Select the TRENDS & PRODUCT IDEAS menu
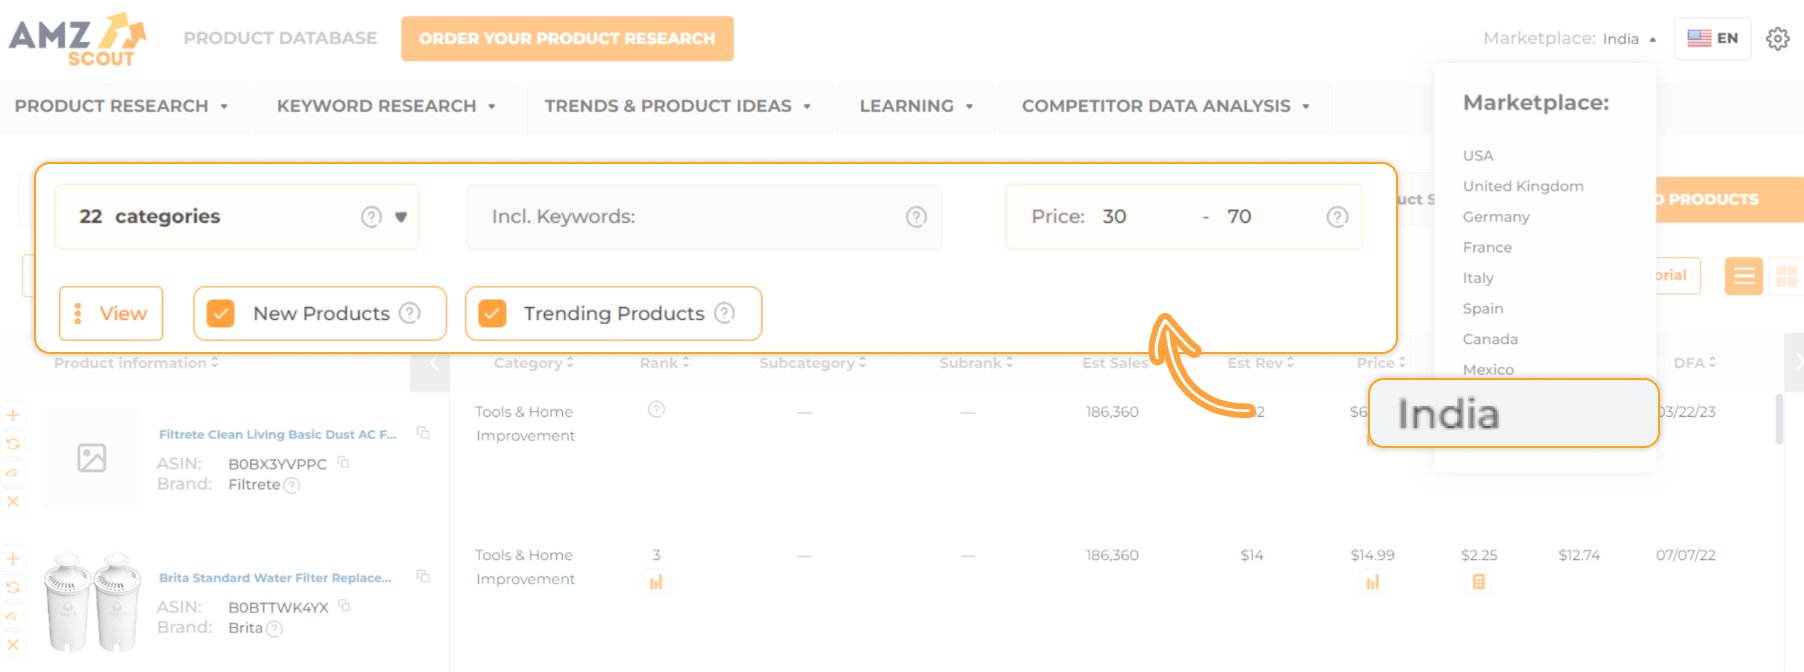 tap(668, 105)
